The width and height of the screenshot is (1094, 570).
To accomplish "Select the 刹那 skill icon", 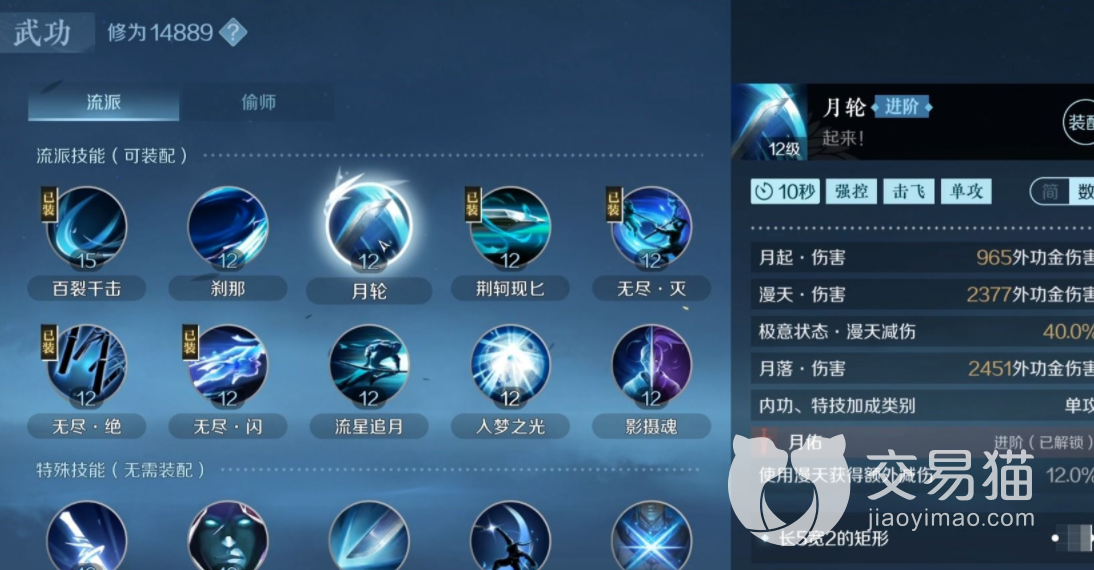I will [228, 227].
